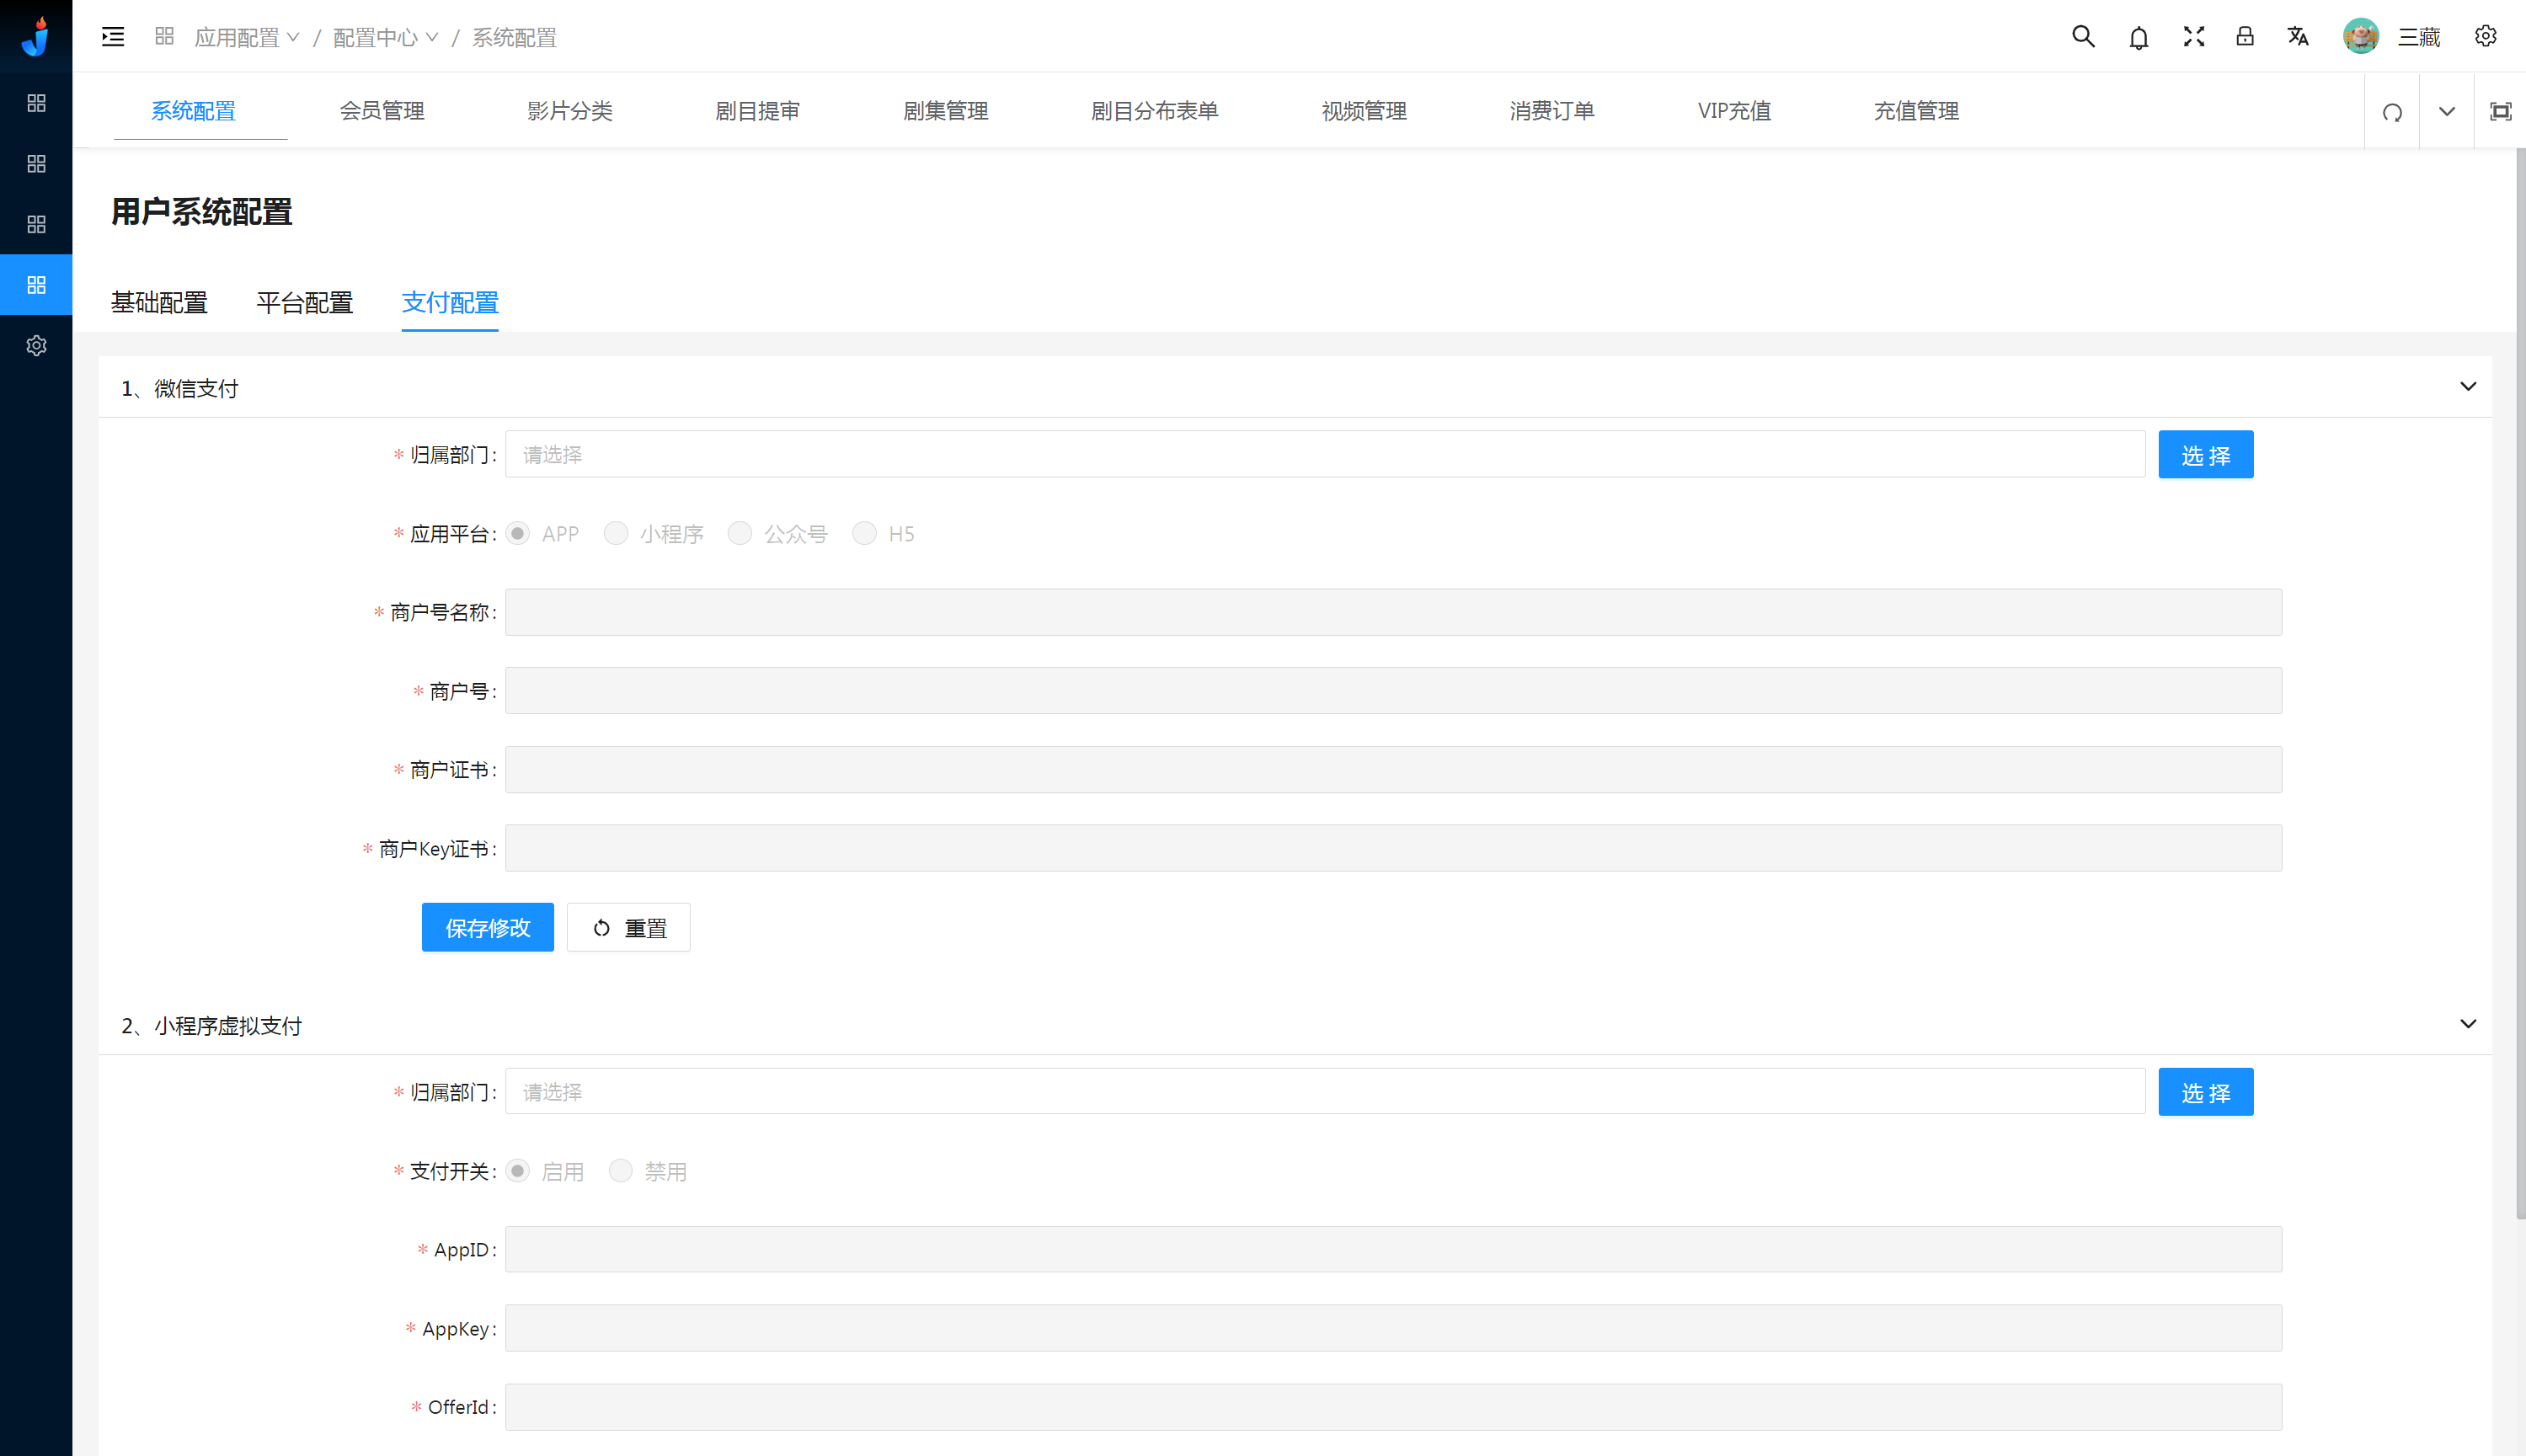This screenshot has height=1456, width=2526.
Task: Select the 小程序 radio option
Action: 616,533
